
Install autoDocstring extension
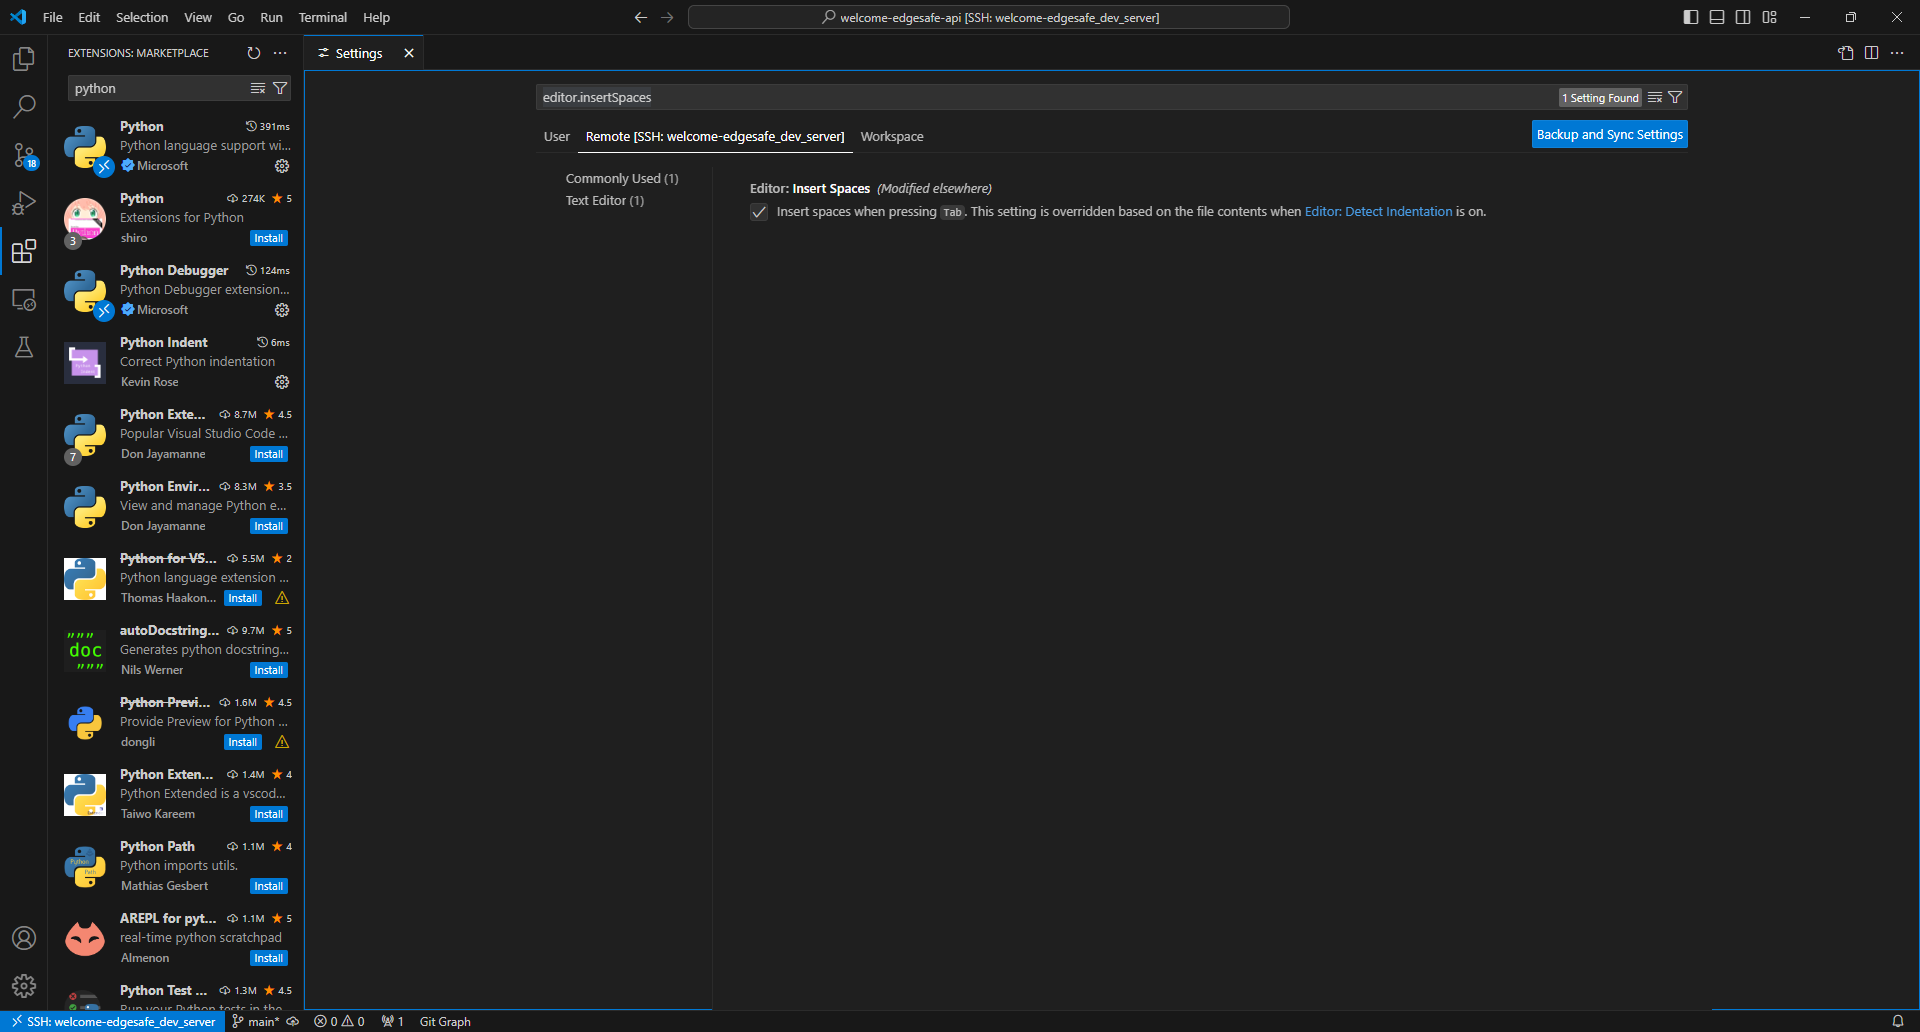pos(269,670)
